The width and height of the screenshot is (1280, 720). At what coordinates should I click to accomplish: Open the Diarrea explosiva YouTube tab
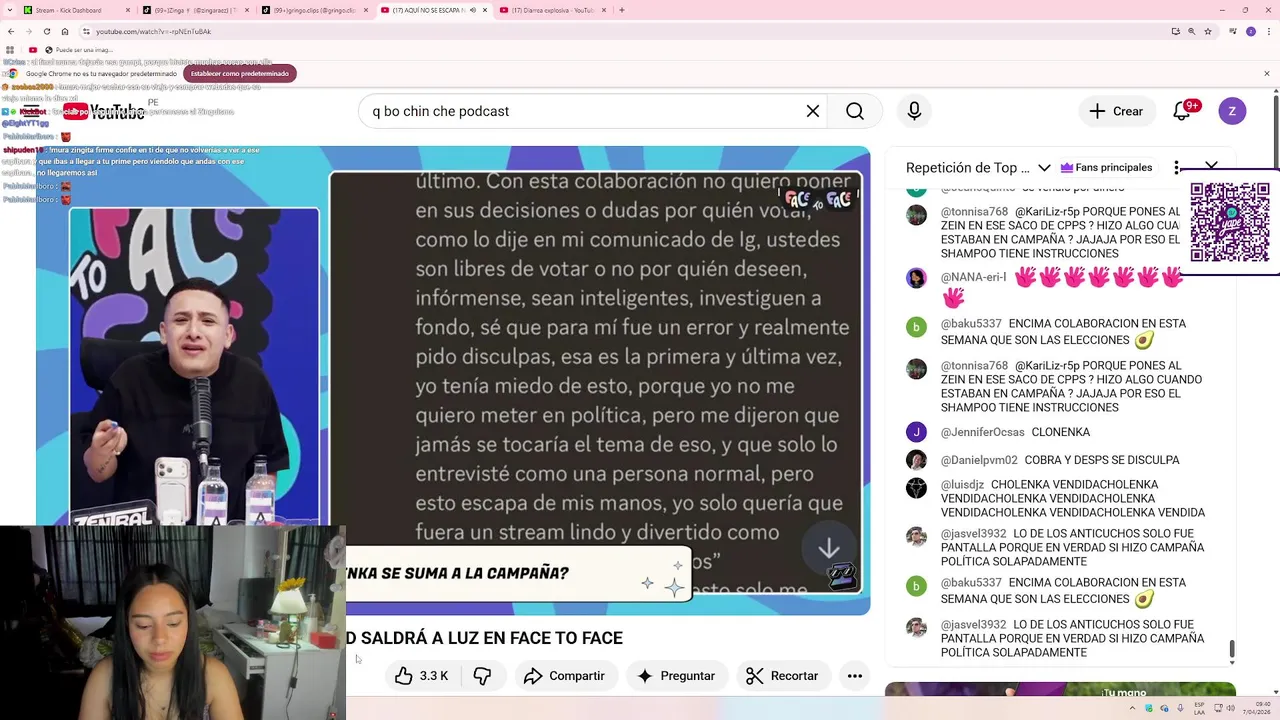(x=550, y=10)
